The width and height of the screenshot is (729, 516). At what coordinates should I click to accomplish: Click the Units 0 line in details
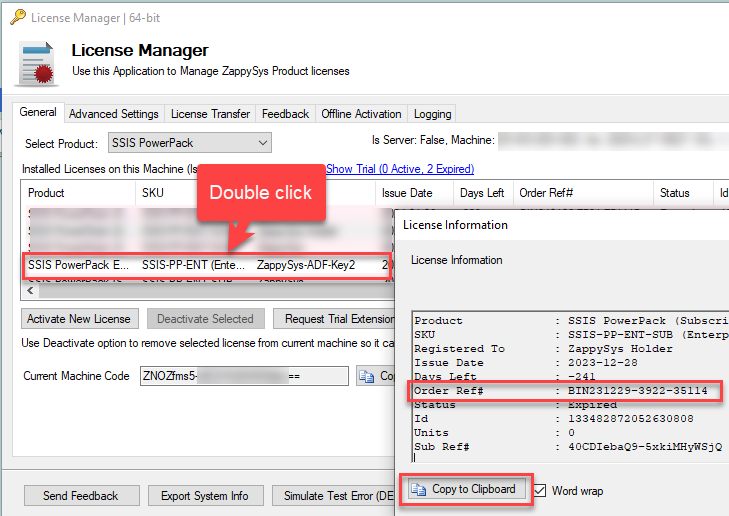pos(494,433)
